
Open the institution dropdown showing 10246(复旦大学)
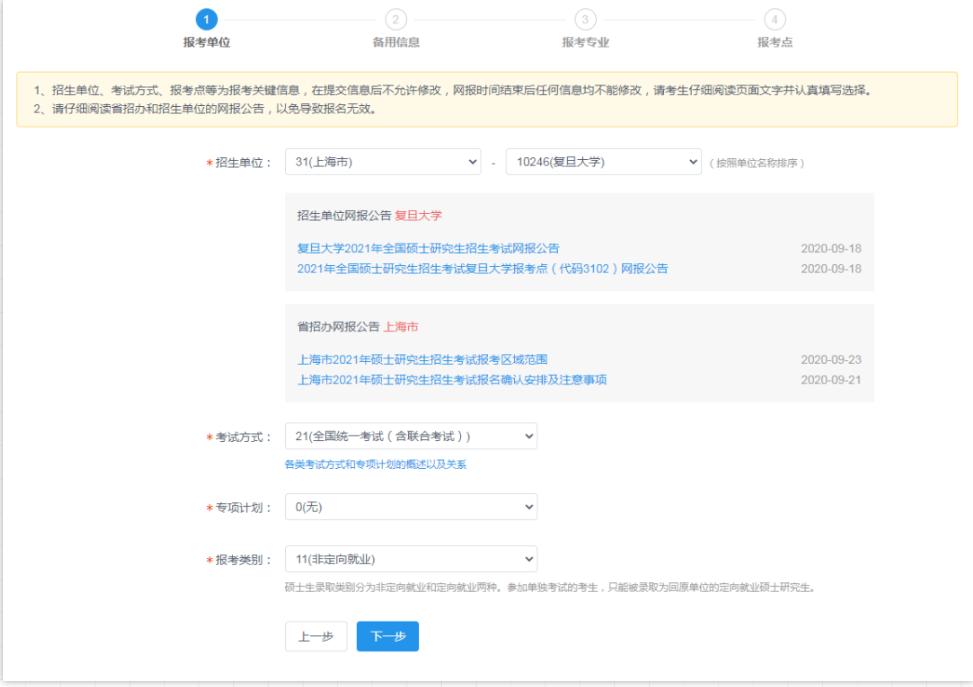603,162
